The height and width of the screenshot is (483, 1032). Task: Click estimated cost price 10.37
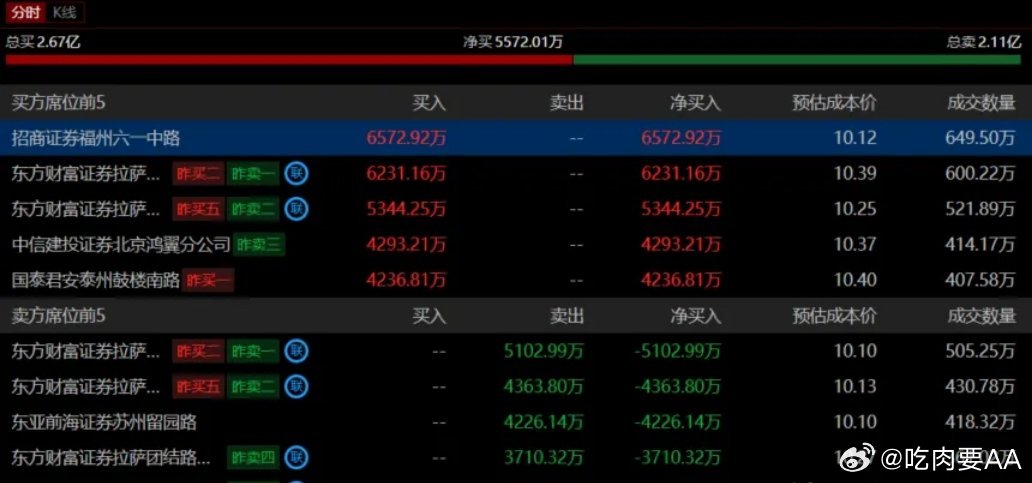point(855,245)
